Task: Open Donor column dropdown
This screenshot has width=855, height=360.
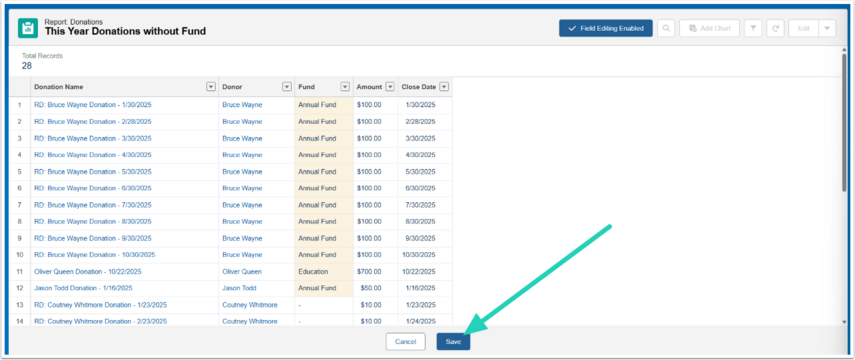Action: tap(287, 87)
